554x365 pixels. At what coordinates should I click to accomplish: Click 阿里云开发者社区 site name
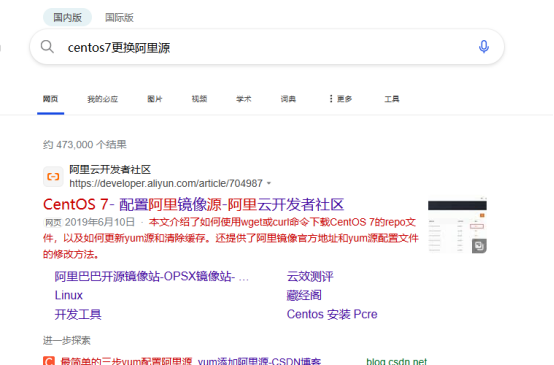[110, 170]
